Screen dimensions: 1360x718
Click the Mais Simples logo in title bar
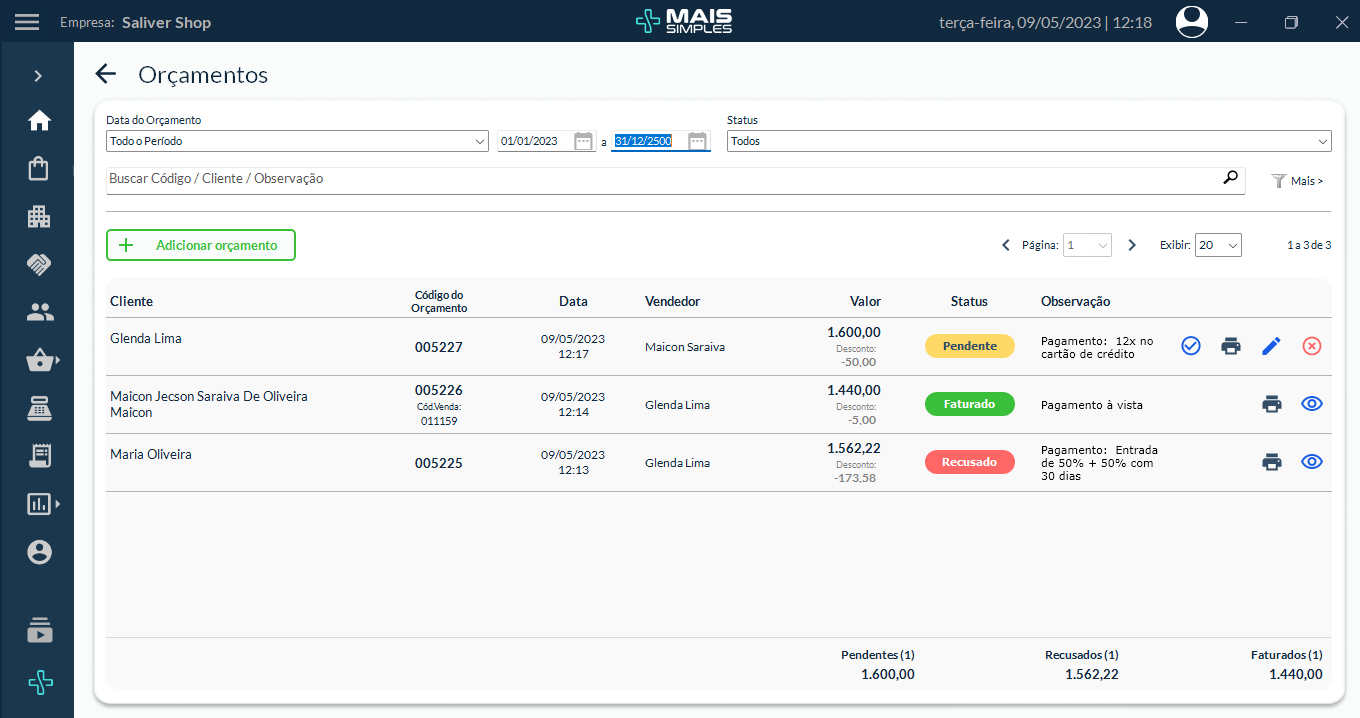[683, 21]
